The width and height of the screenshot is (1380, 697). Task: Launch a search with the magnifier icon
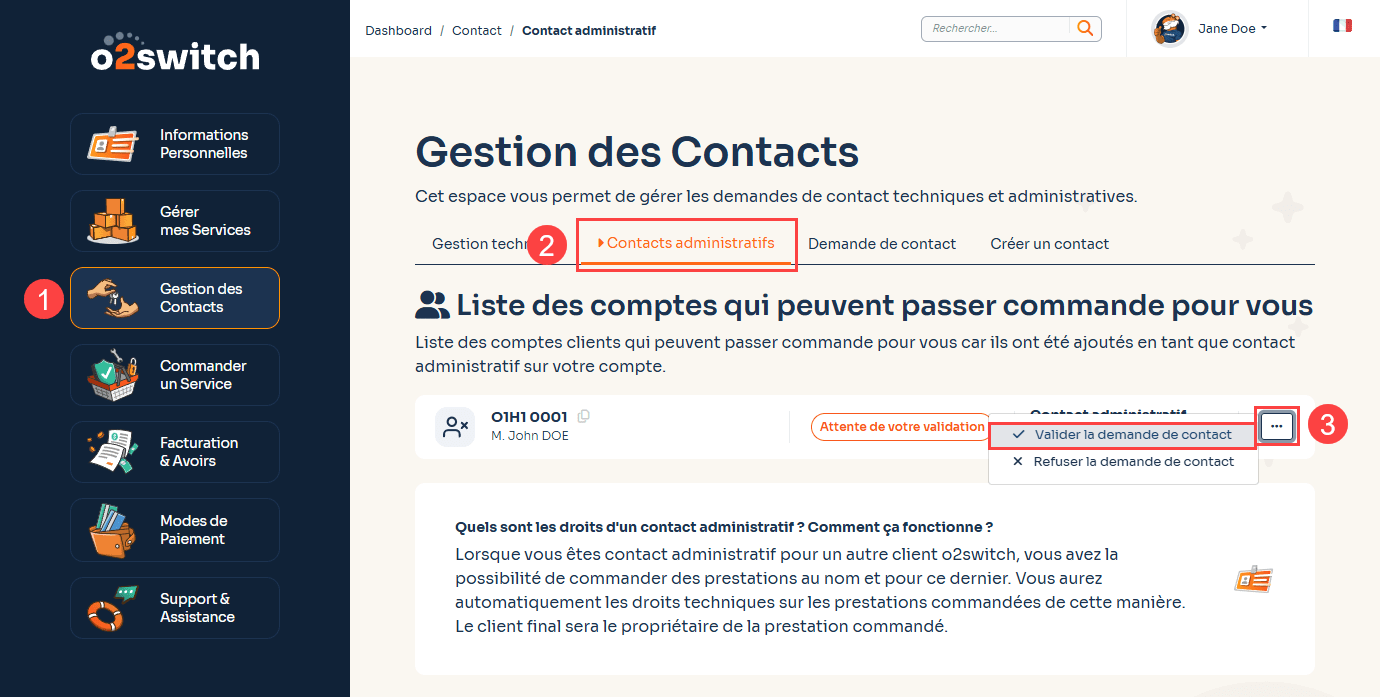1085,29
